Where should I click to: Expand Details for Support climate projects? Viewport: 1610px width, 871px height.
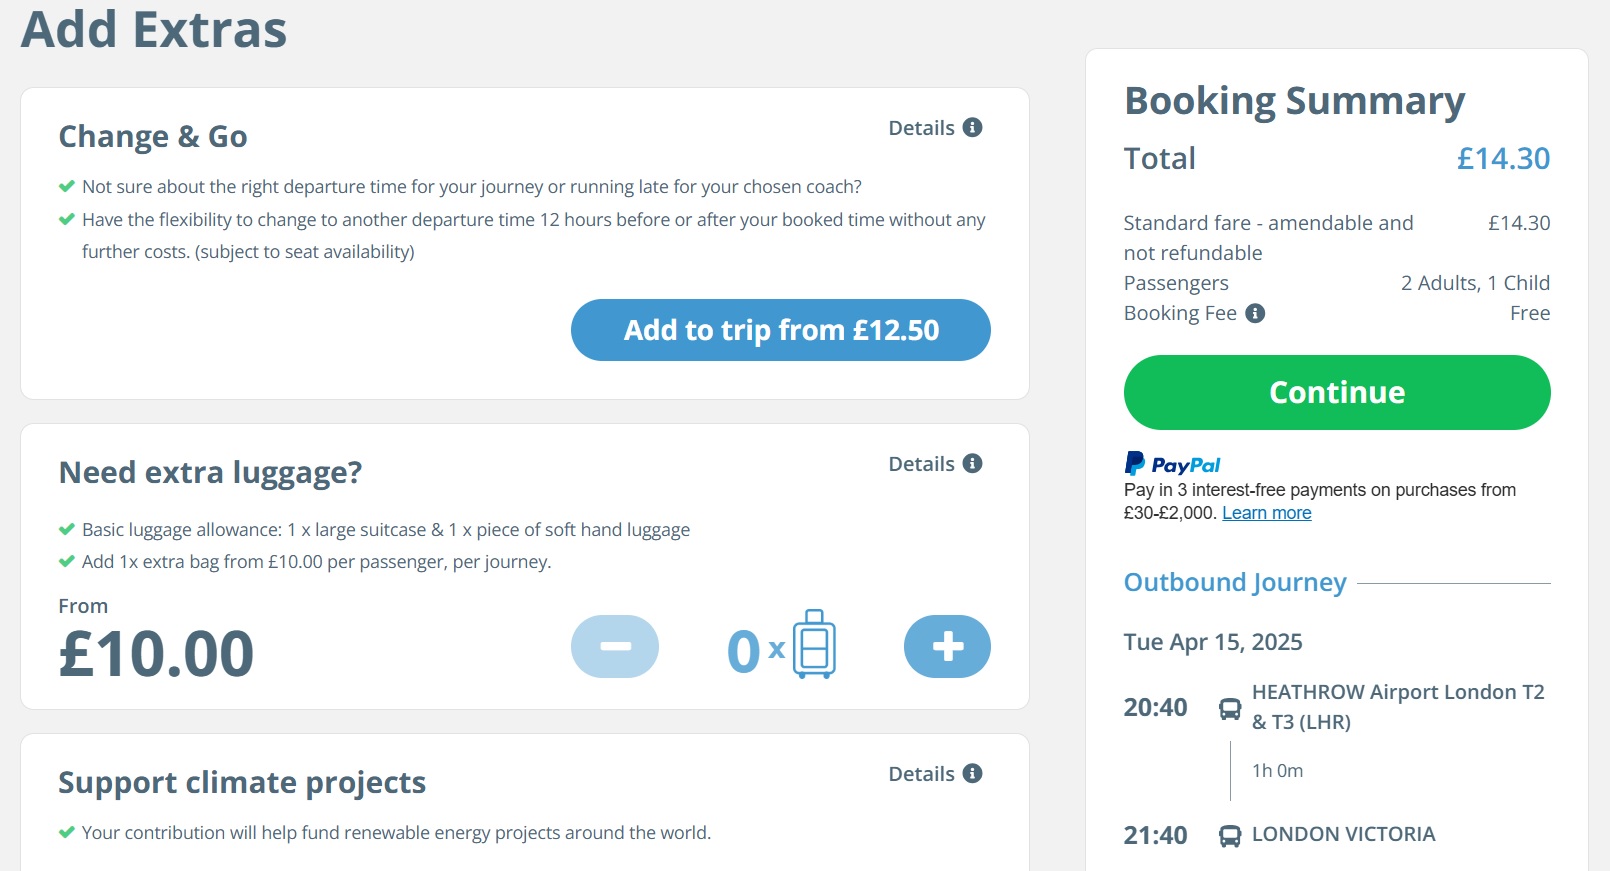point(921,774)
